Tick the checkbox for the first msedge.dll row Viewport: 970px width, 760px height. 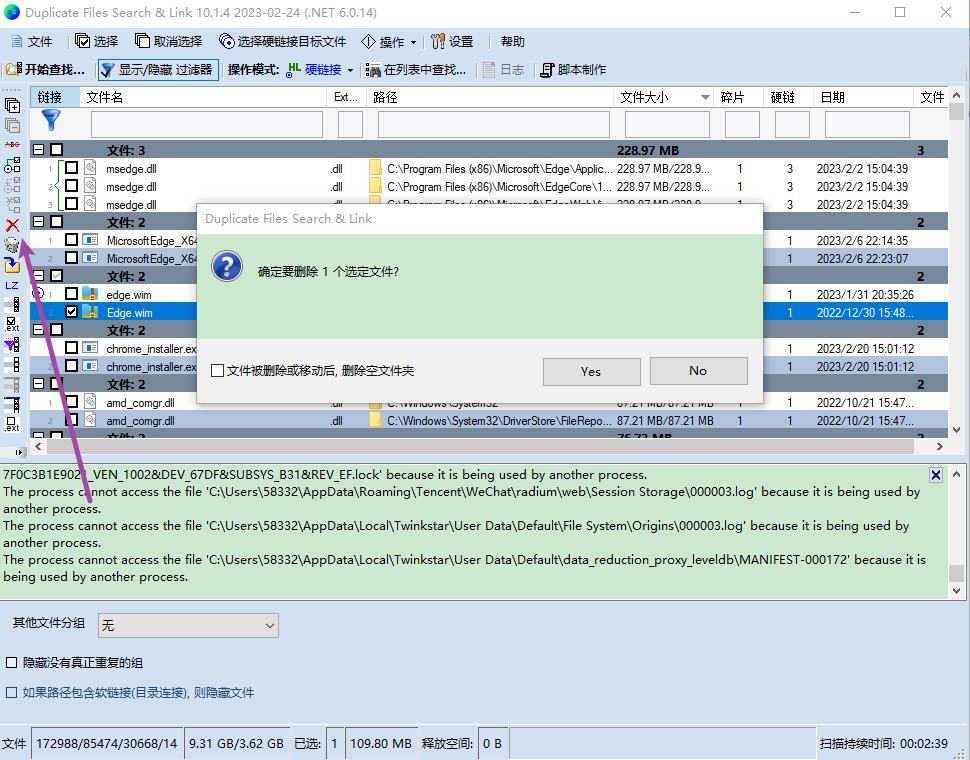(71, 168)
